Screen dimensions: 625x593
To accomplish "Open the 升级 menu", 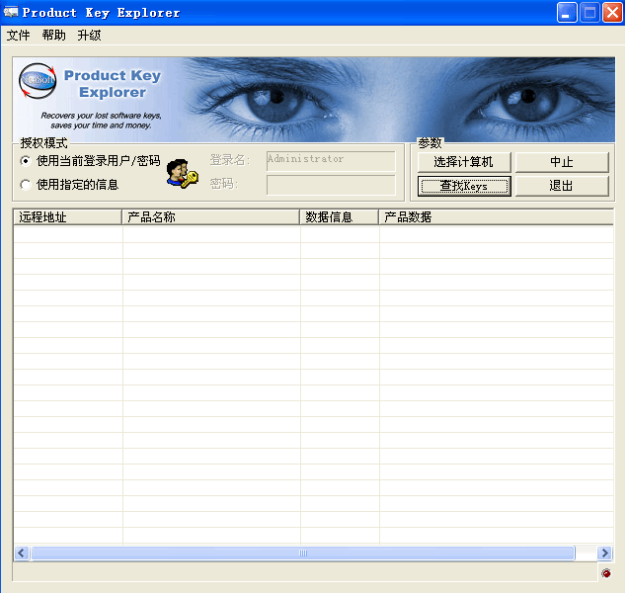I will point(89,36).
